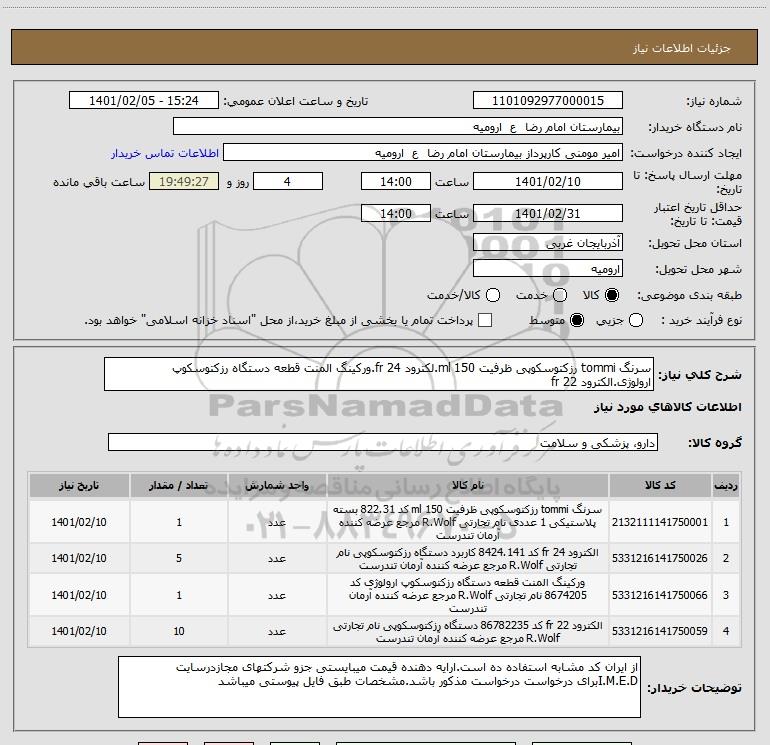Click the announcement date field 1401/02/05 - 15:24
Screen dimensions: 770x745
(143, 101)
